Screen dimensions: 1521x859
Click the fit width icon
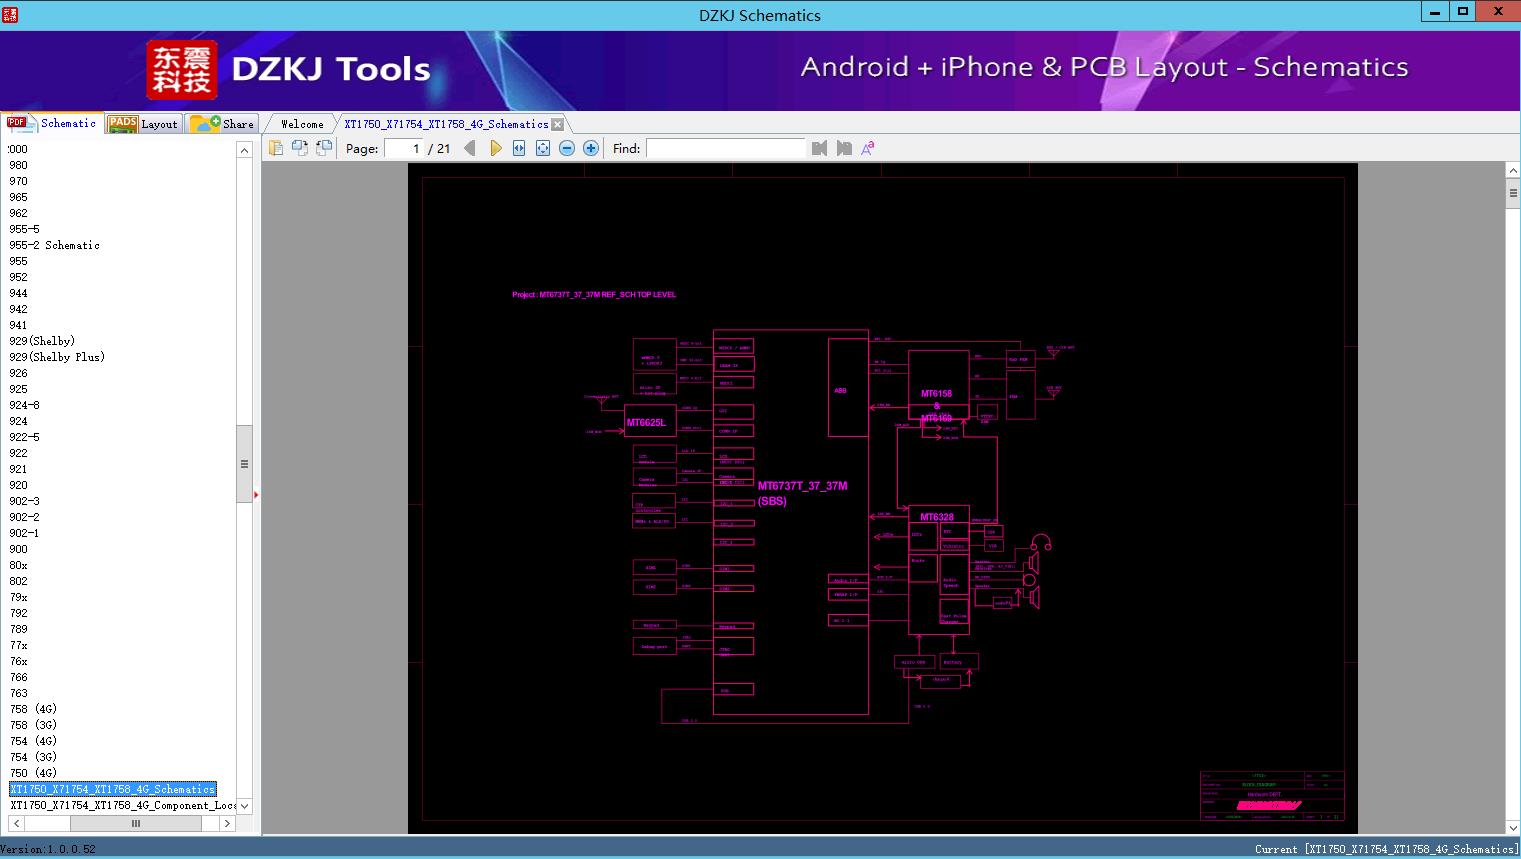pyautogui.click(x=519, y=148)
